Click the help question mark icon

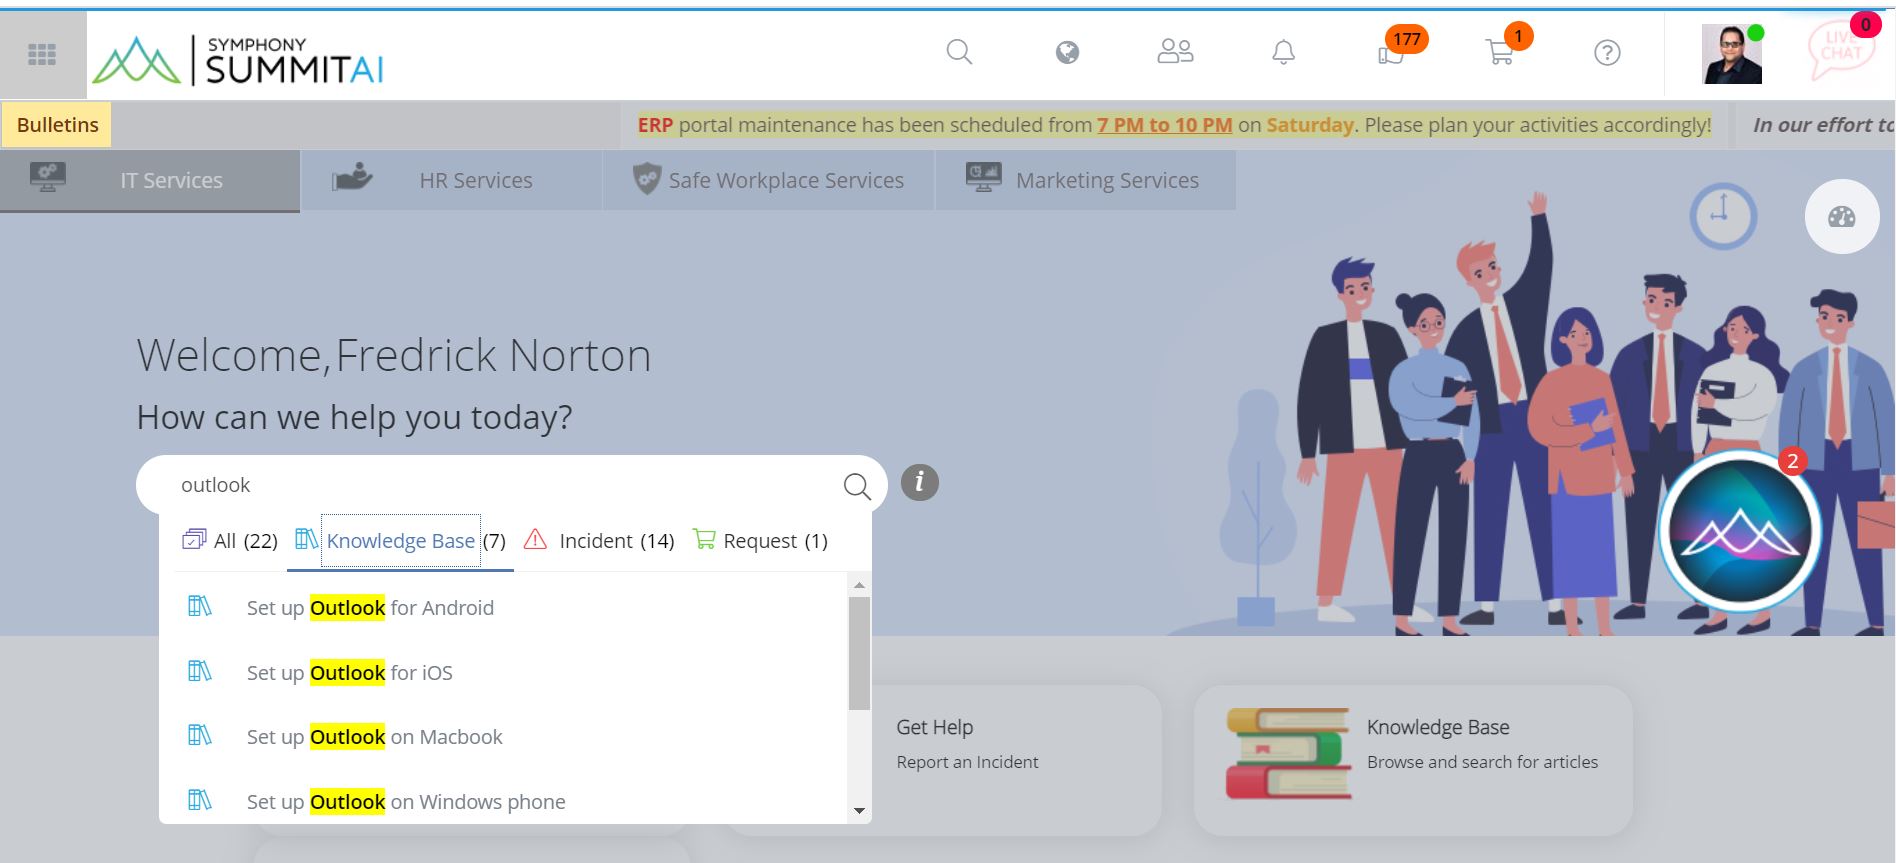1607,53
